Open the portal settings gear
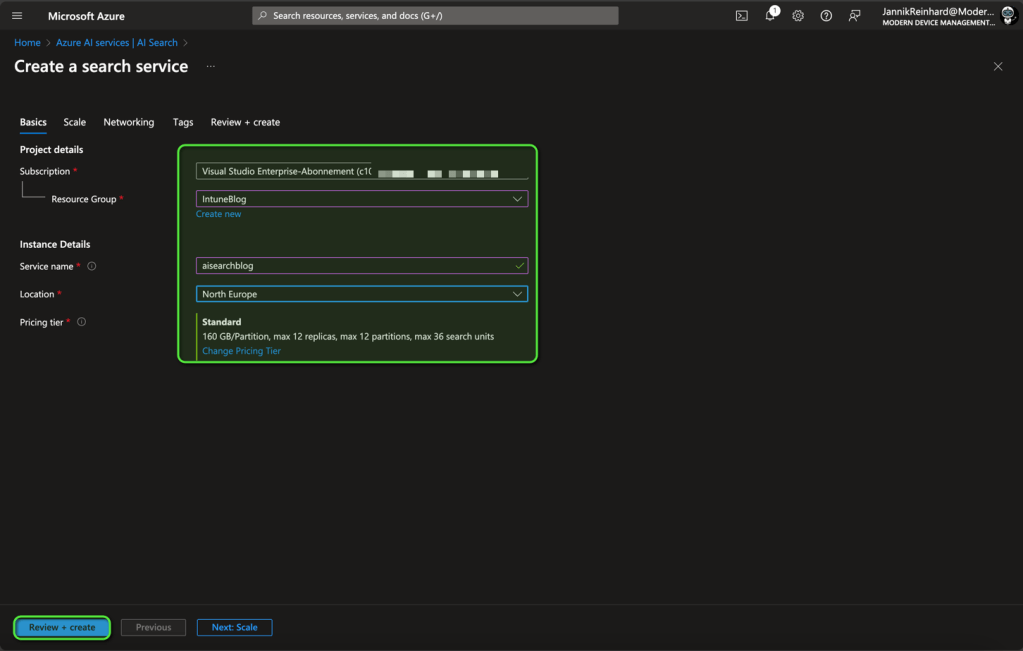Image resolution: width=1023 pixels, height=651 pixels. [798, 16]
